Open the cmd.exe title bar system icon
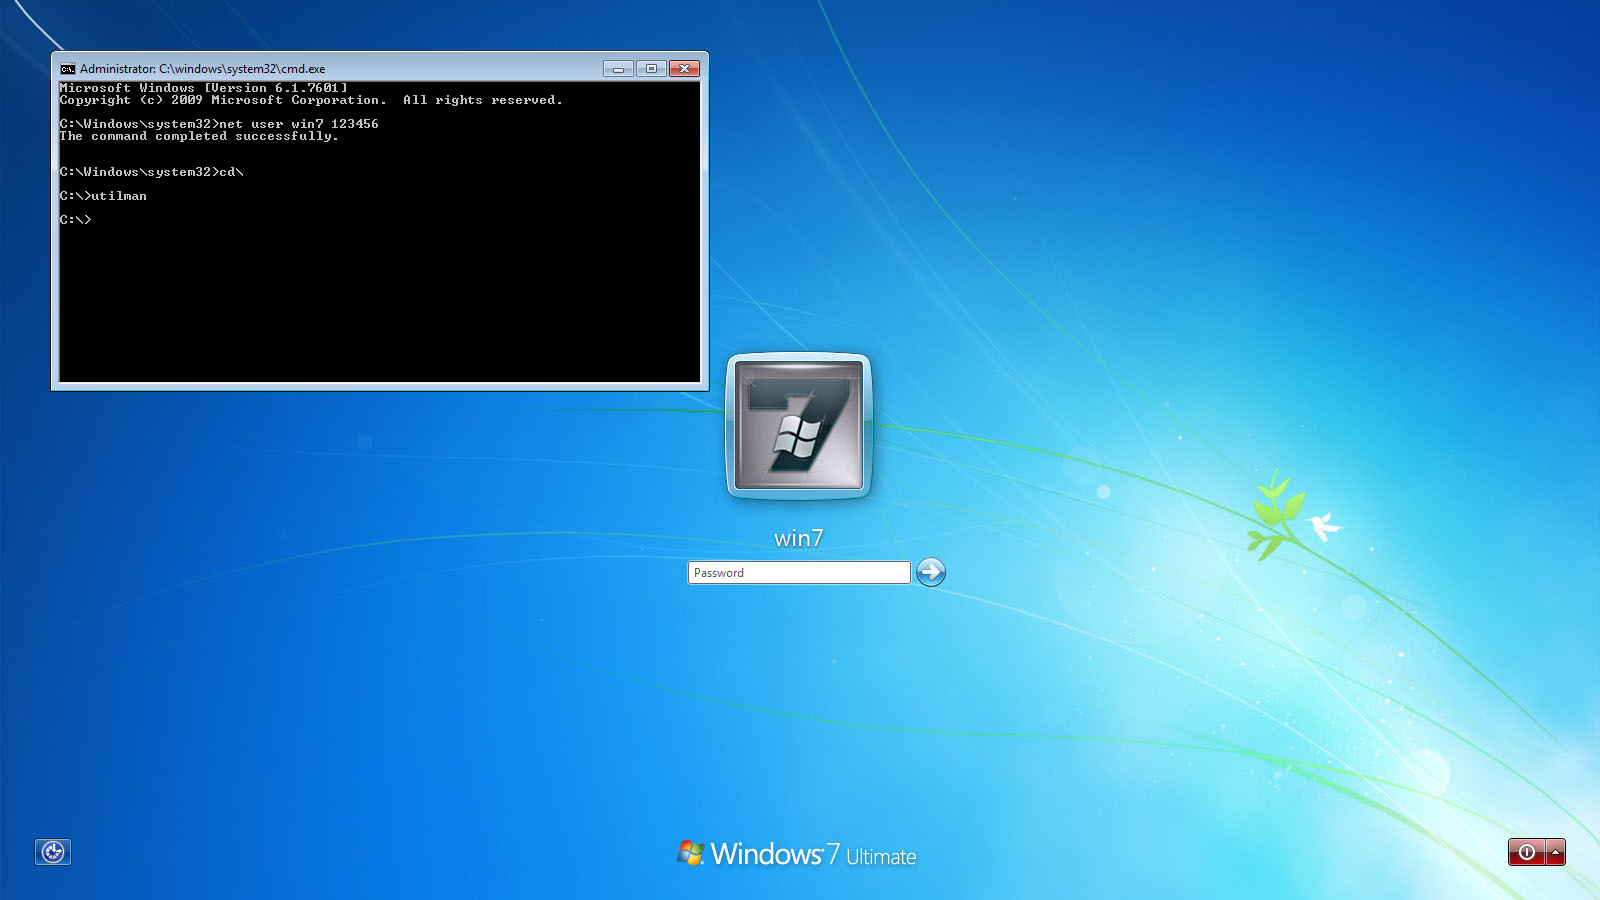This screenshot has width=1600, height=900. [x=68, y=69]
